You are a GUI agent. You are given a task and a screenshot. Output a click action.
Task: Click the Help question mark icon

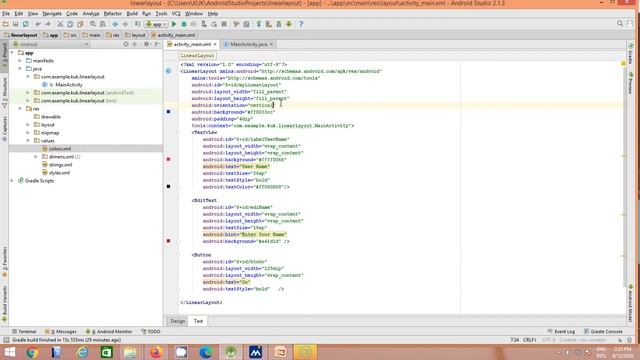(301, 24)
